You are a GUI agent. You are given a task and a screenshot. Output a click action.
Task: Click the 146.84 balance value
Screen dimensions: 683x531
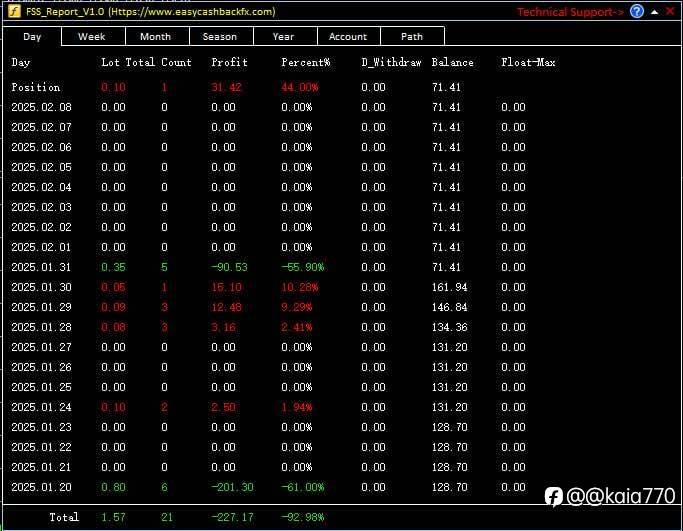(450, 307)
